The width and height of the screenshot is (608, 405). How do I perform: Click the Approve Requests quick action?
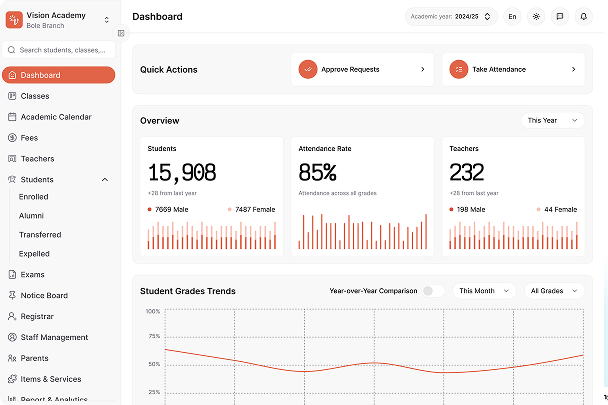pos(363,69)
